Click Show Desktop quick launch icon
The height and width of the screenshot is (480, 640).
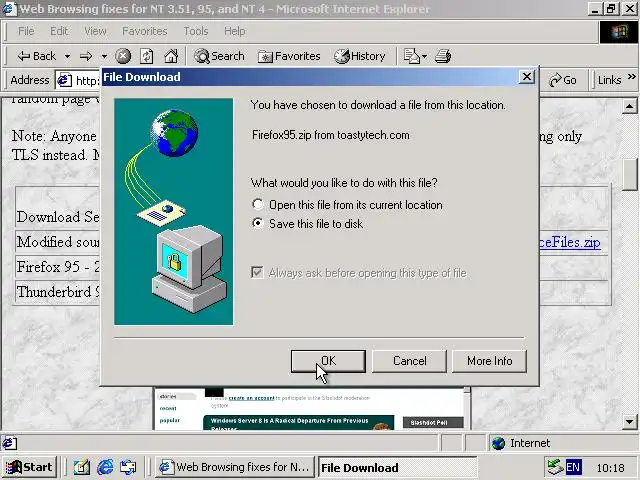coord(82,467)
